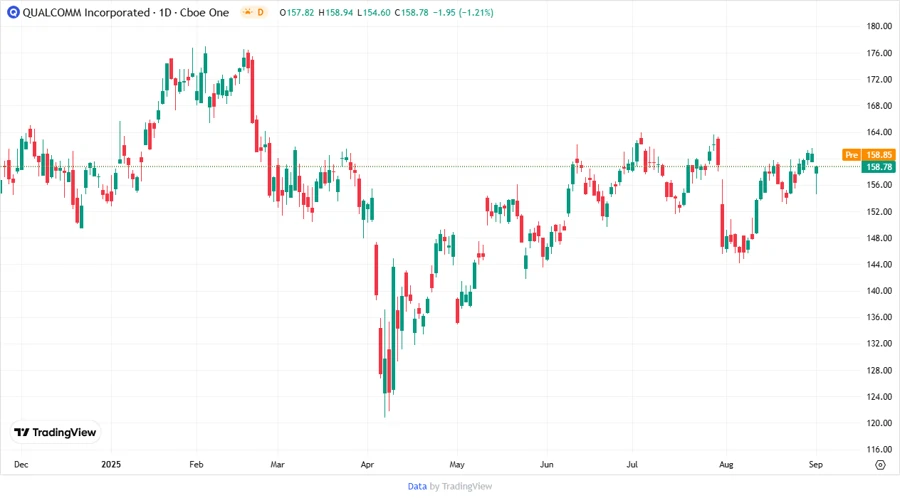Click the Mar time axis label
900x498 pixels.
277,464
